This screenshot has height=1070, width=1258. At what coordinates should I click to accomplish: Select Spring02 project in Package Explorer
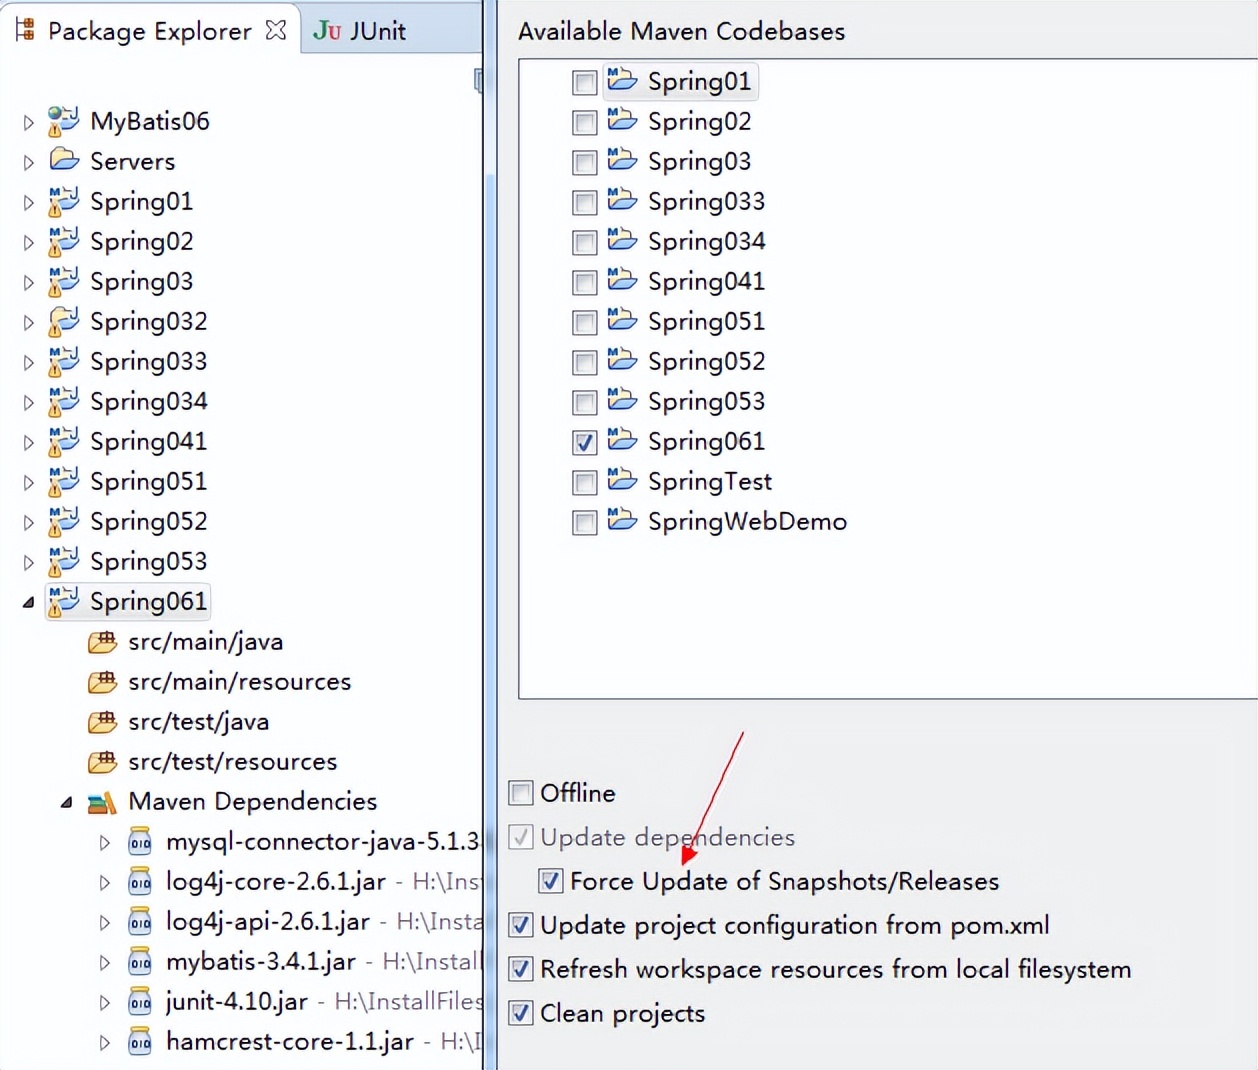(141, 242)
